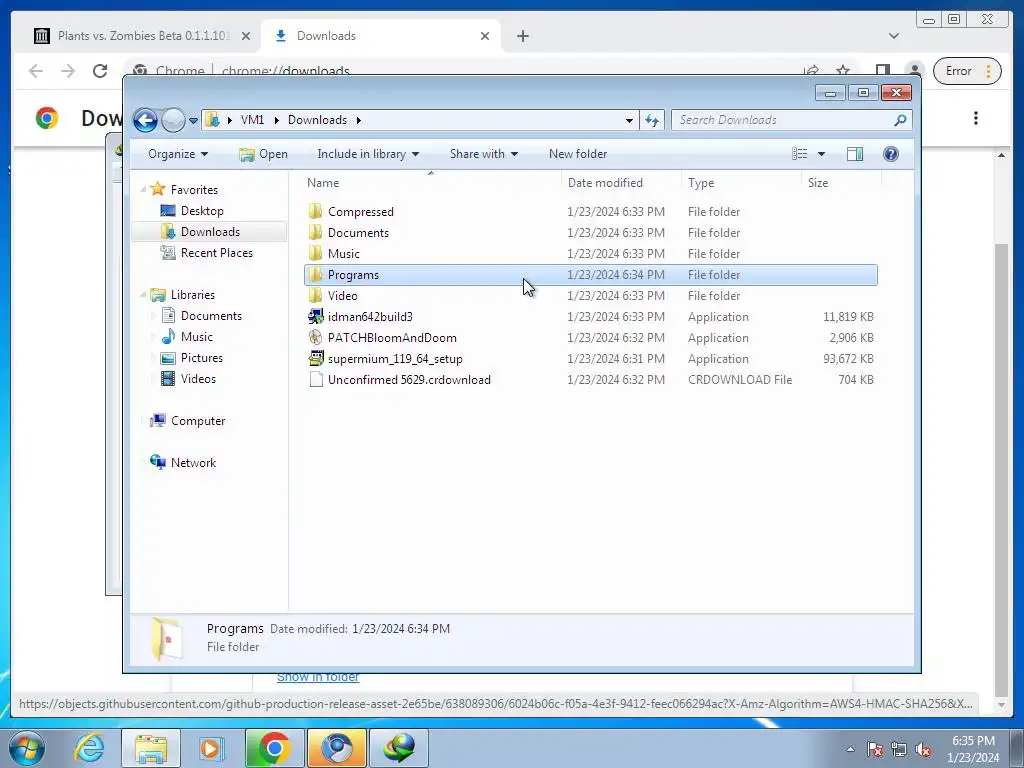Screen dimensions: 1024x768
Task: Click the Show in folder link
Action: point(317,678)
